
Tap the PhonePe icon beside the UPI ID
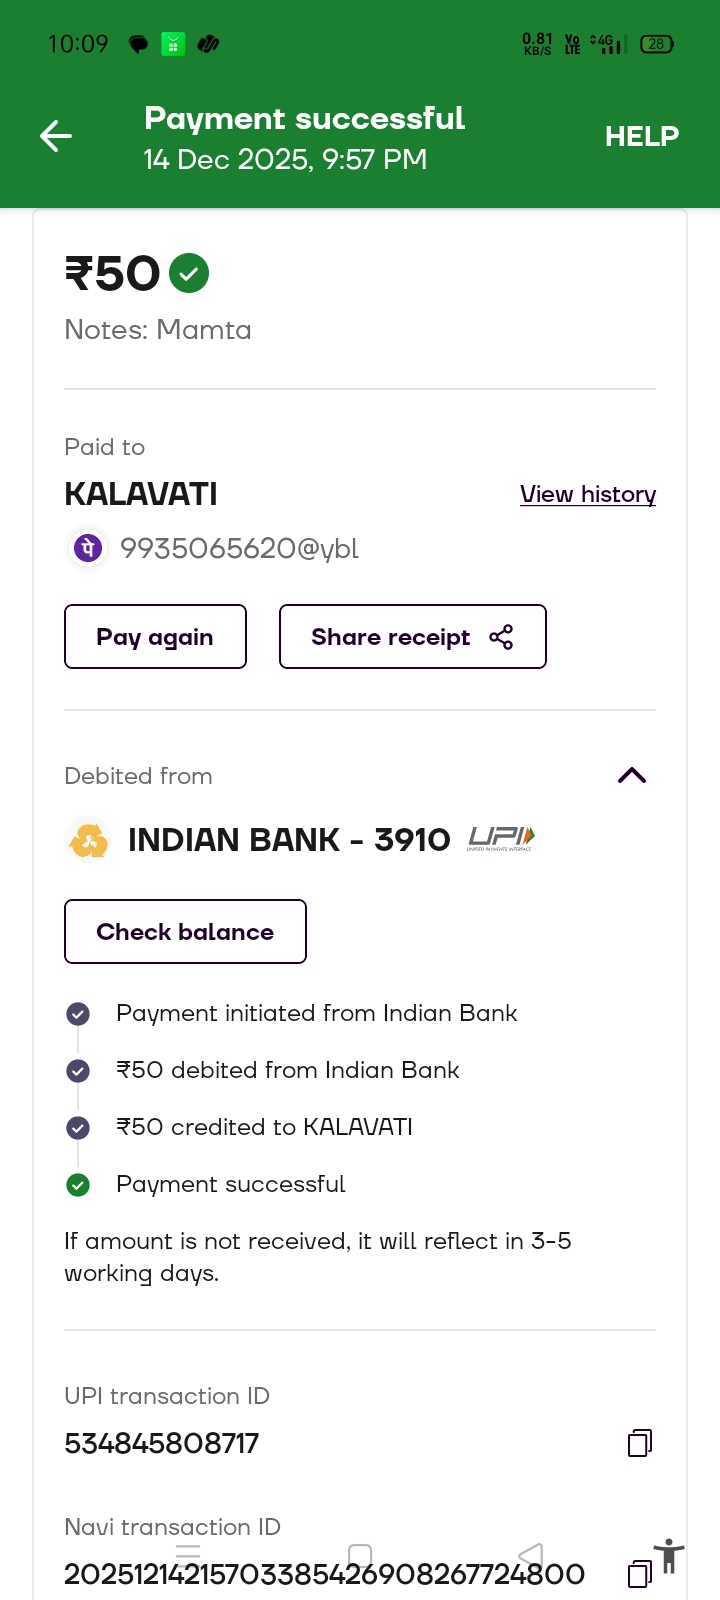tap(88, 548)
